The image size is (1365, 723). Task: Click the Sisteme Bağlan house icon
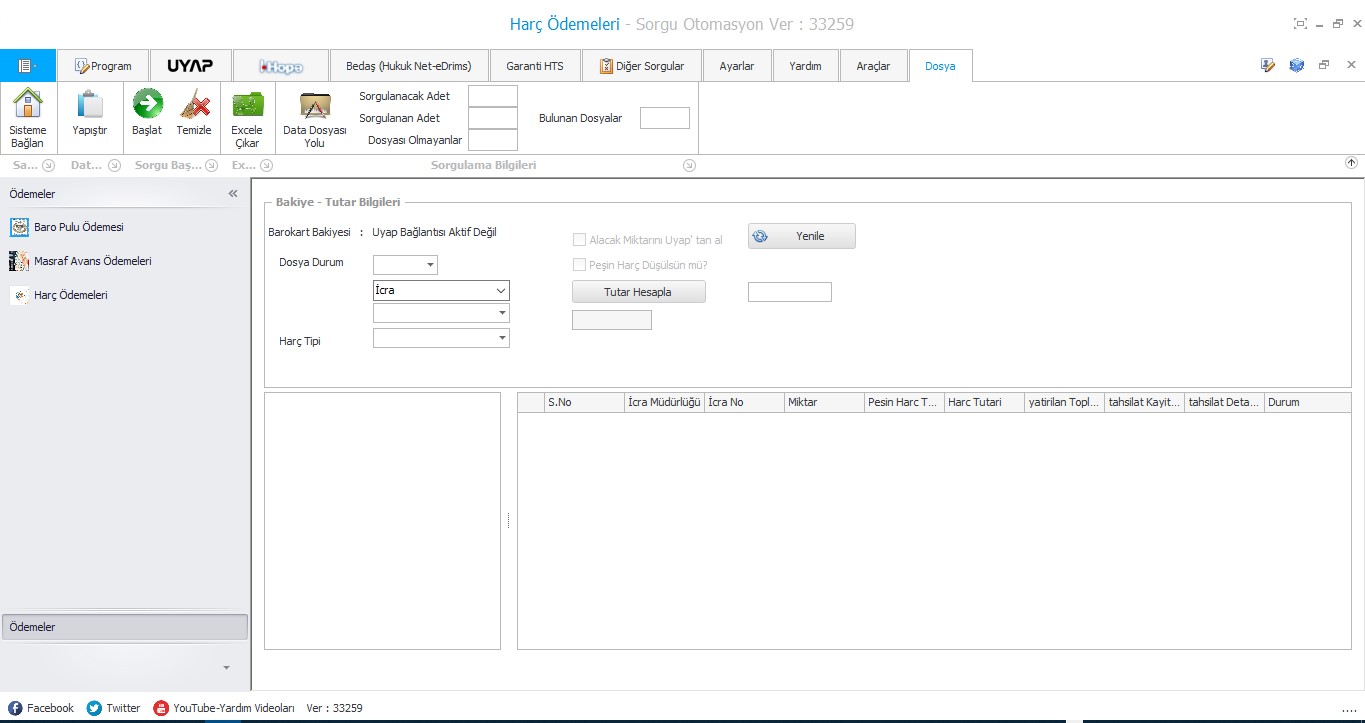point(28,104)
